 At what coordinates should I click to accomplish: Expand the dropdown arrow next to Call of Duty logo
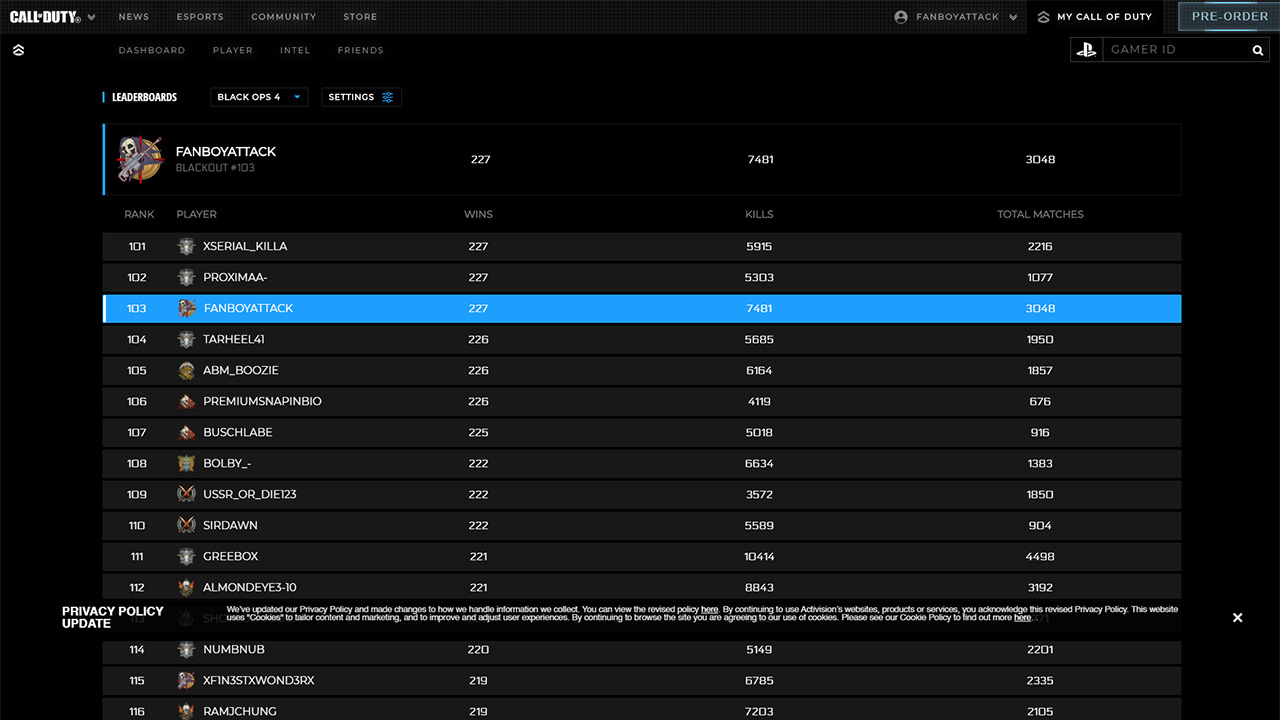tap(92, 17)
